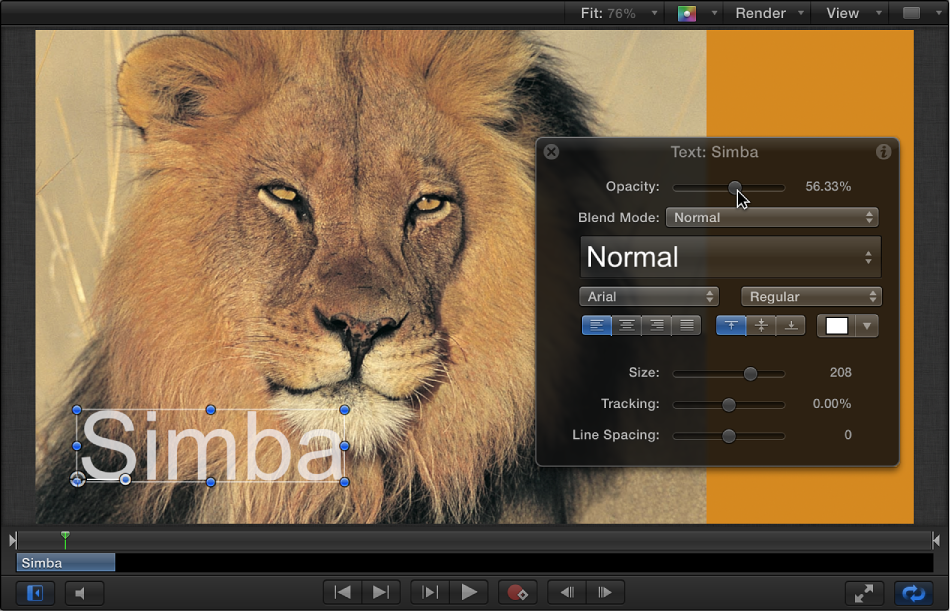This screenshot has height=612, width=950.
Task: Set vertical alignment to middle
Action: coord(761,325)
